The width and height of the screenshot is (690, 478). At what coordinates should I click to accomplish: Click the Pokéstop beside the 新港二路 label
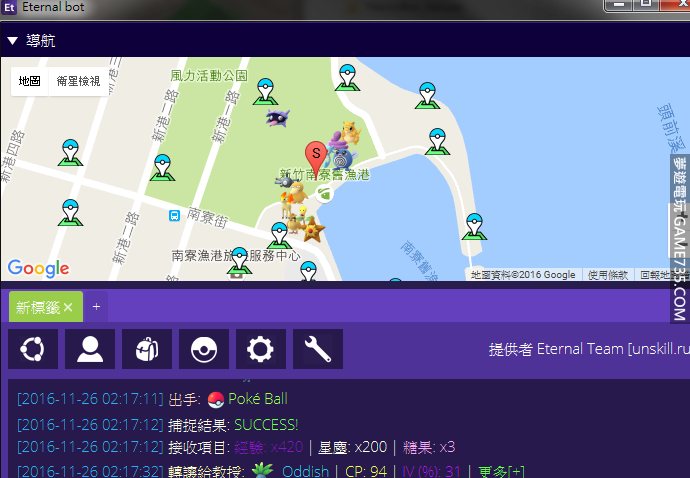tap(162, 167)
